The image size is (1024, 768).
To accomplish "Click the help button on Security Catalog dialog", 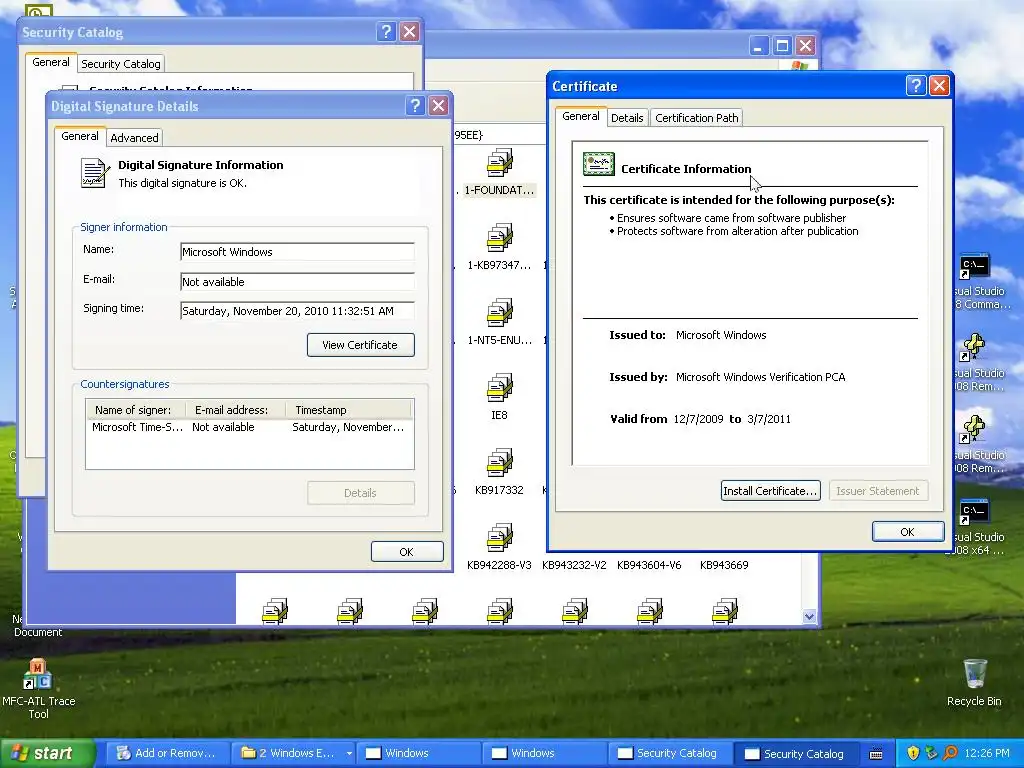I will 386,31.
